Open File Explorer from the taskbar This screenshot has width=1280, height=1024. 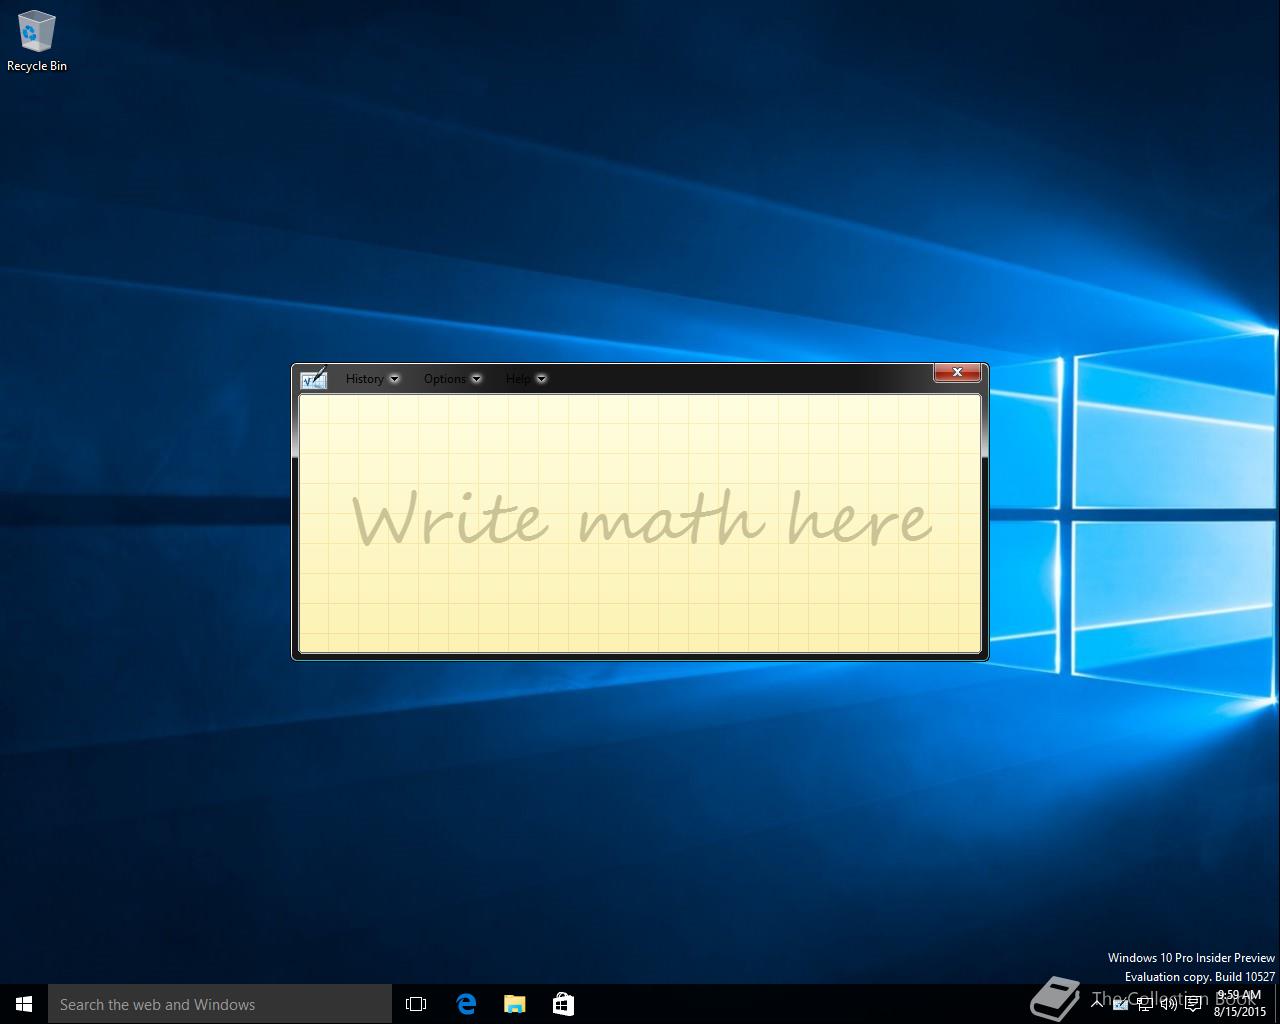tap(514, 1004)
